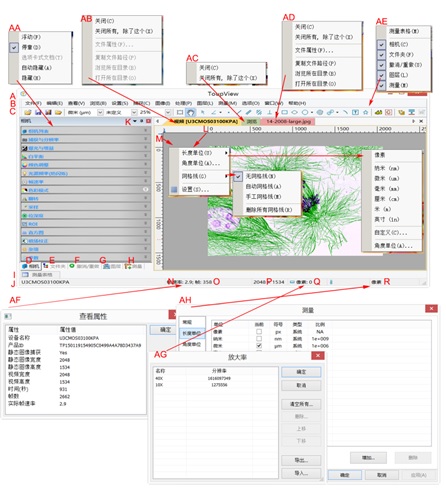Click the 500 mark on the horizontal ruler
Screen dimensions: 446x491
point(257,129)
